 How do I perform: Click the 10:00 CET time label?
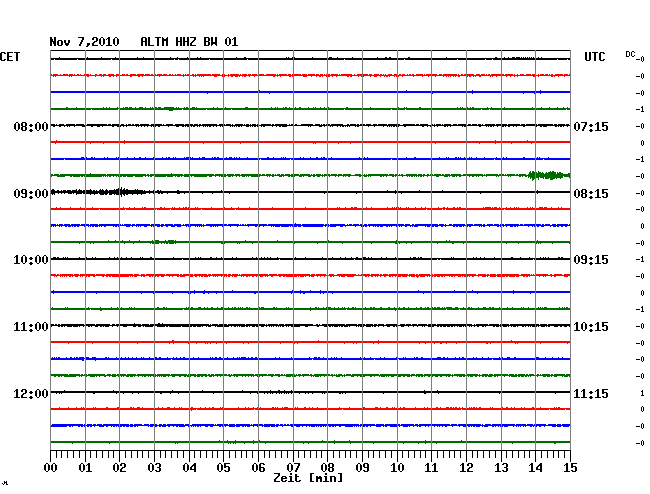point(31,260)
